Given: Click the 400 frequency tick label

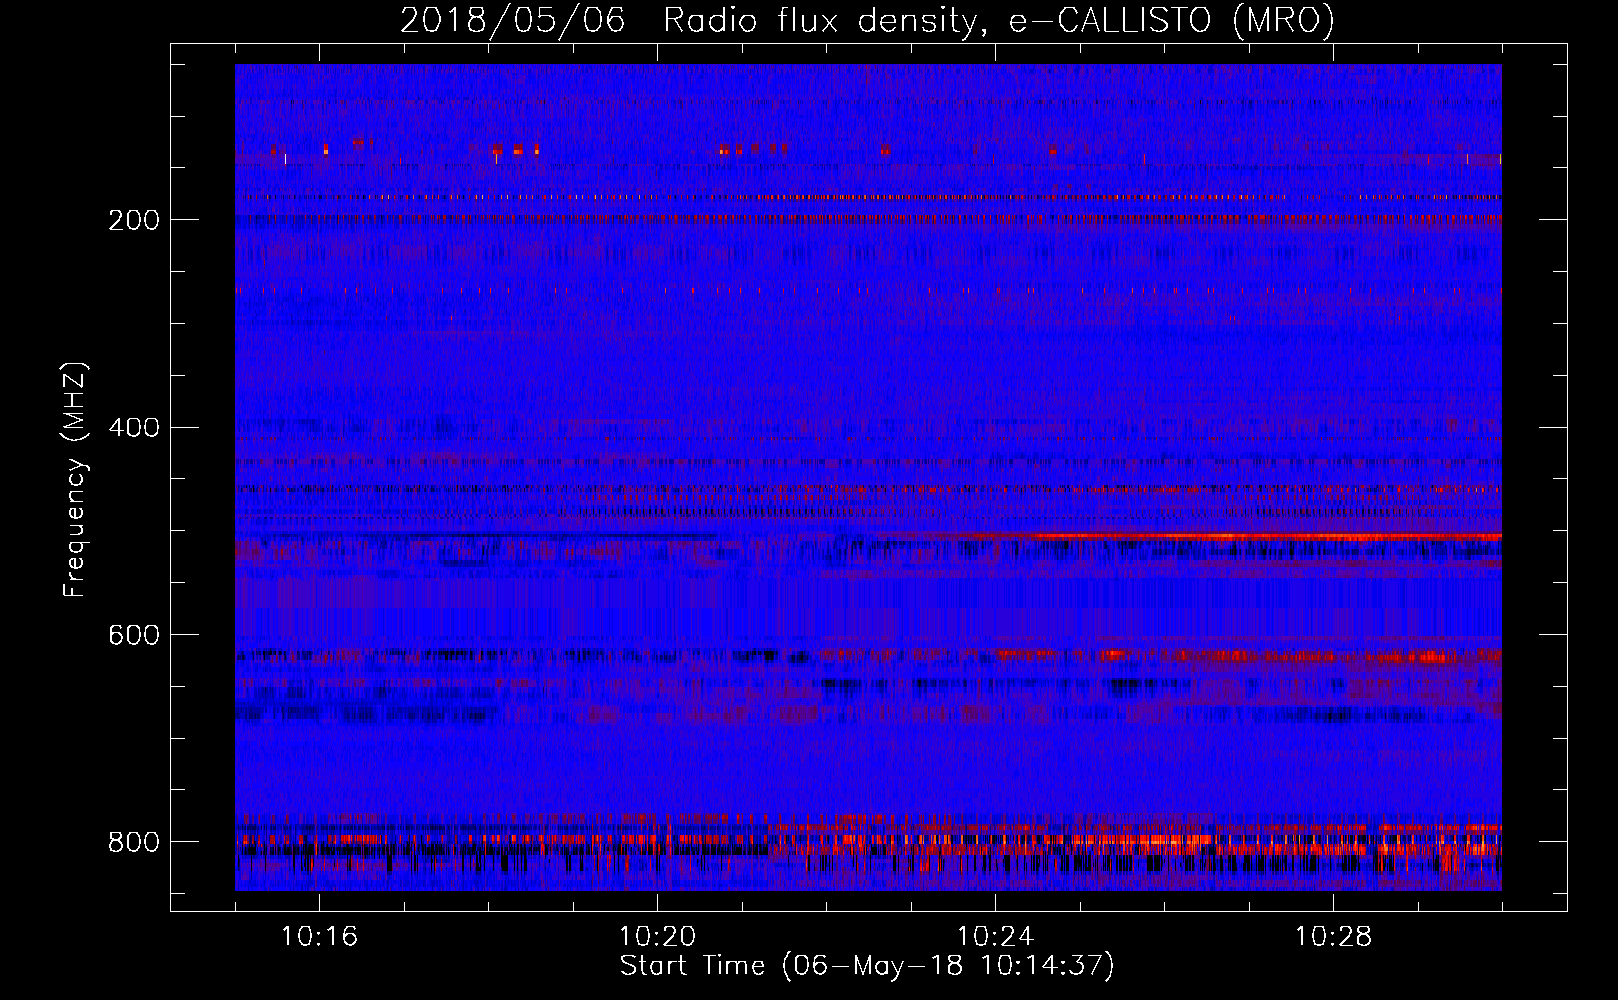Looking at the screenshot, I should (x=133, y=428).
